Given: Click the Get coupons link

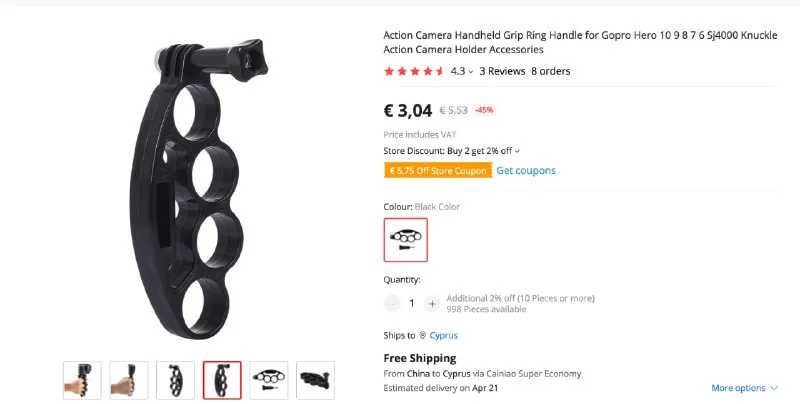Looking at the screenshot, I should point(526,170).
